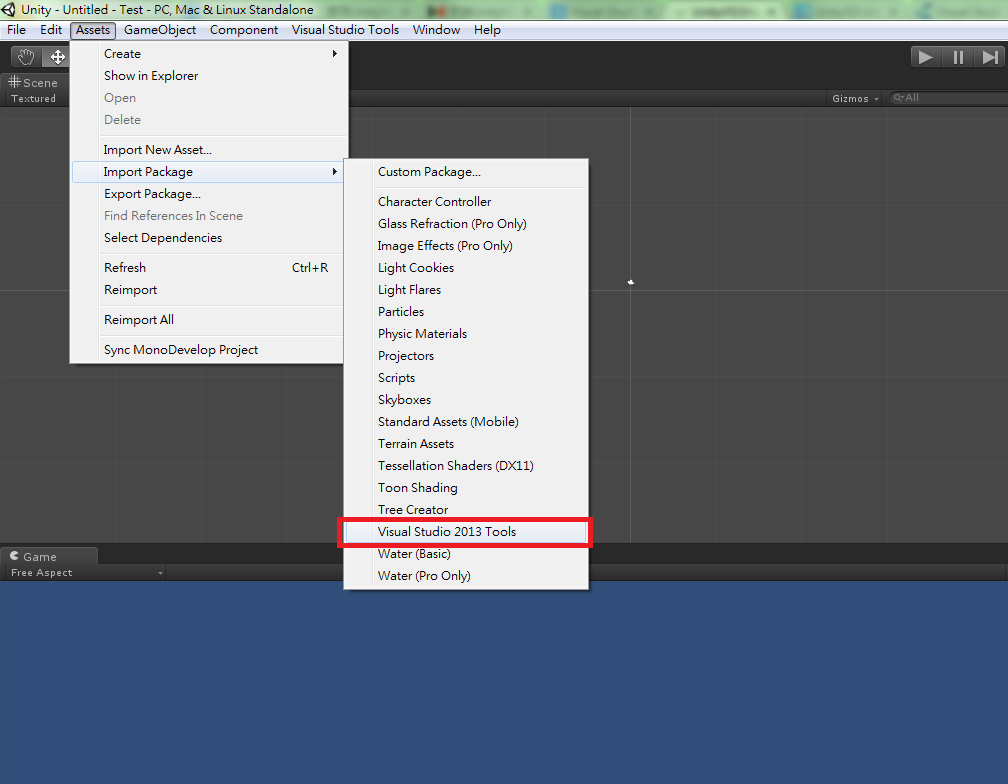This screenshot has width=1008, height=784.
Task: Import Glass Refraction (Pro Only) package
Action: [x=466, y=224]
